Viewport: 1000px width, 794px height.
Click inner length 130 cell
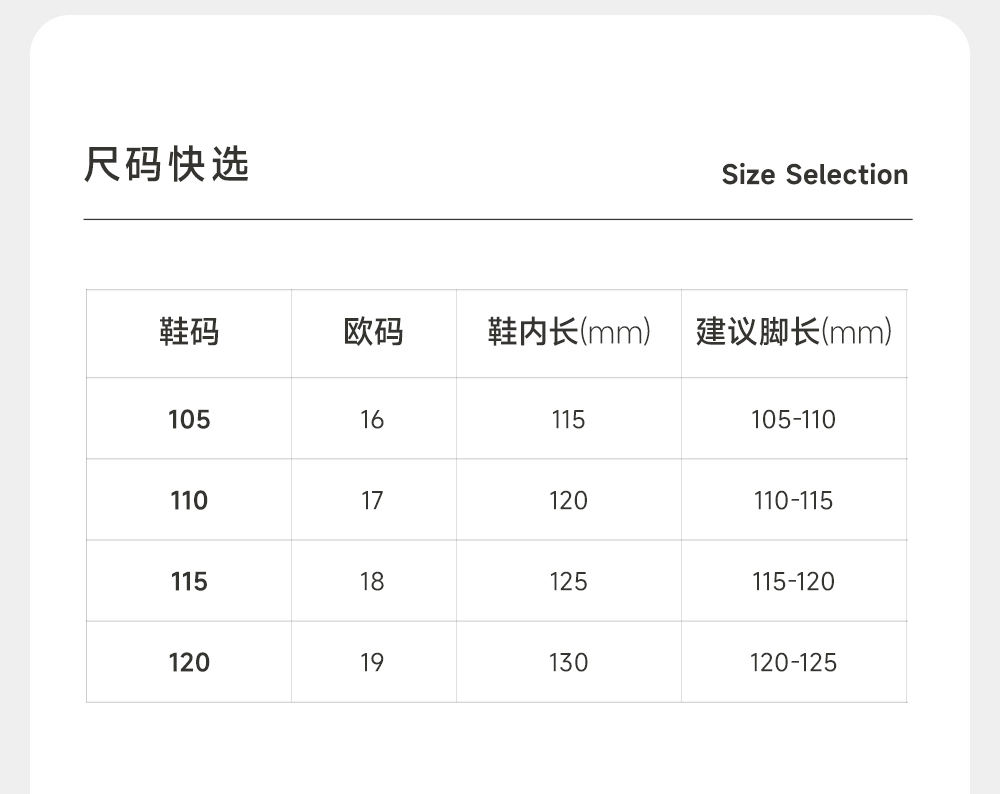coord(568,663)
